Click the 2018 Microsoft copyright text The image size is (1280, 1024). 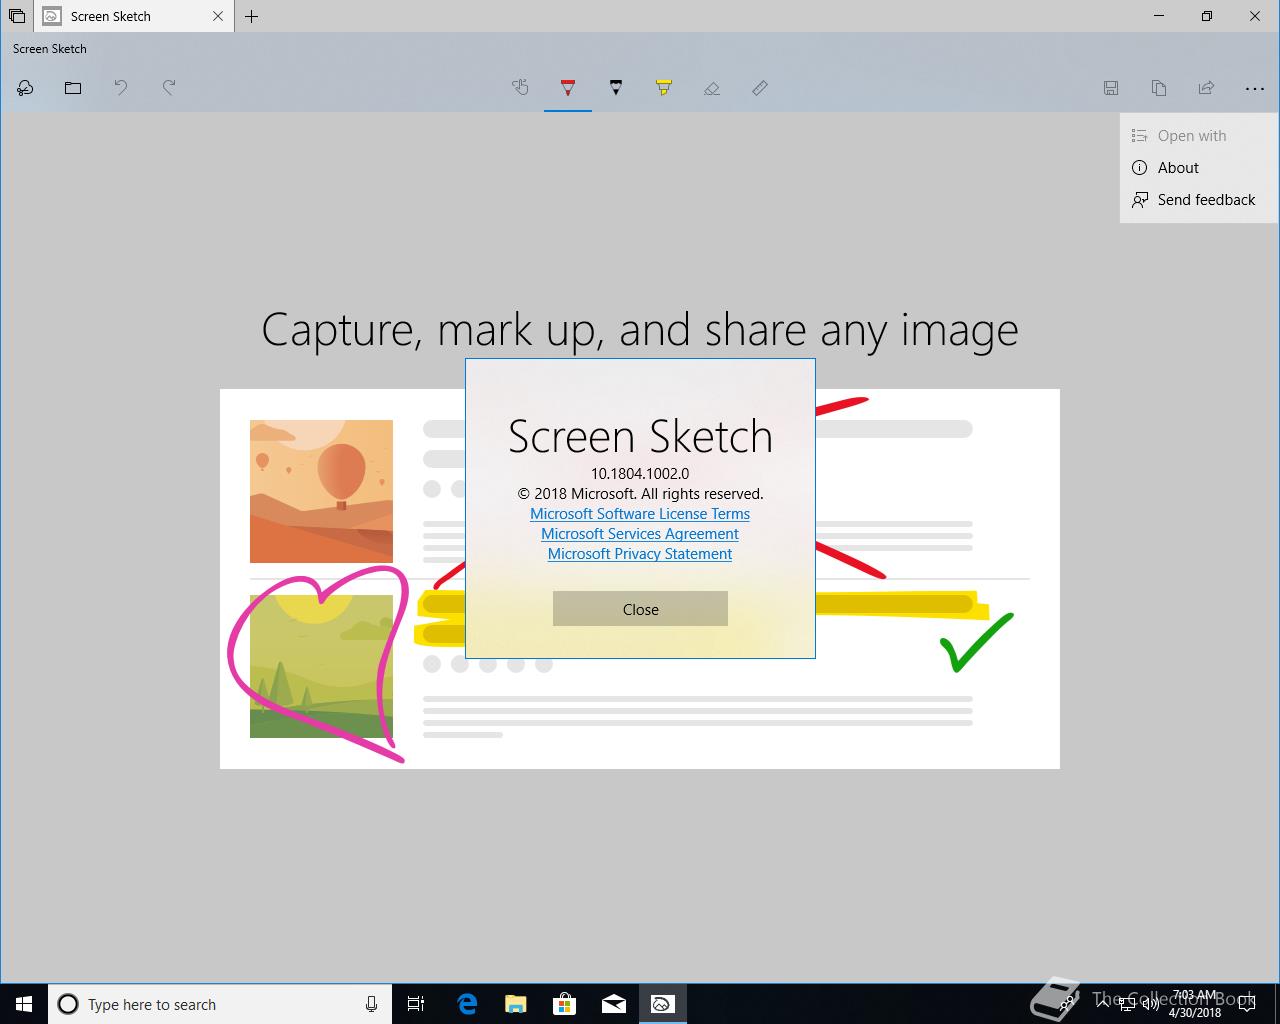(x=640, y=494)
